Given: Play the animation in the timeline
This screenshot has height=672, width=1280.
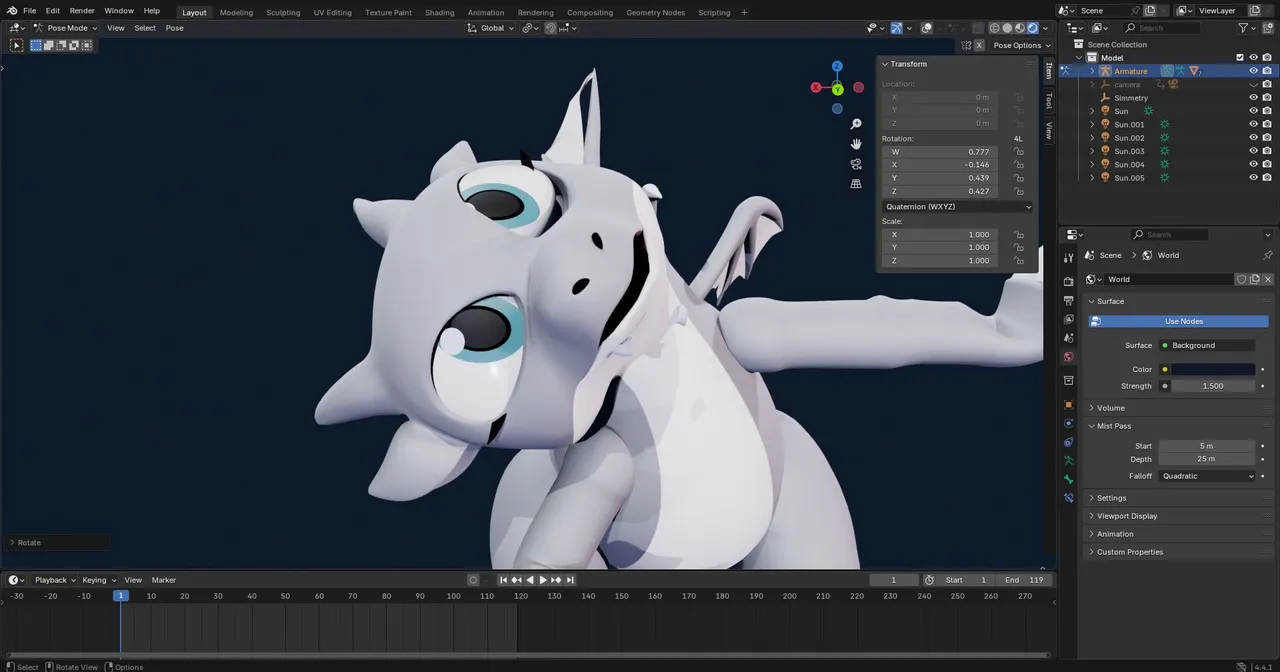Looking at the screenshot, I should 543,580.
